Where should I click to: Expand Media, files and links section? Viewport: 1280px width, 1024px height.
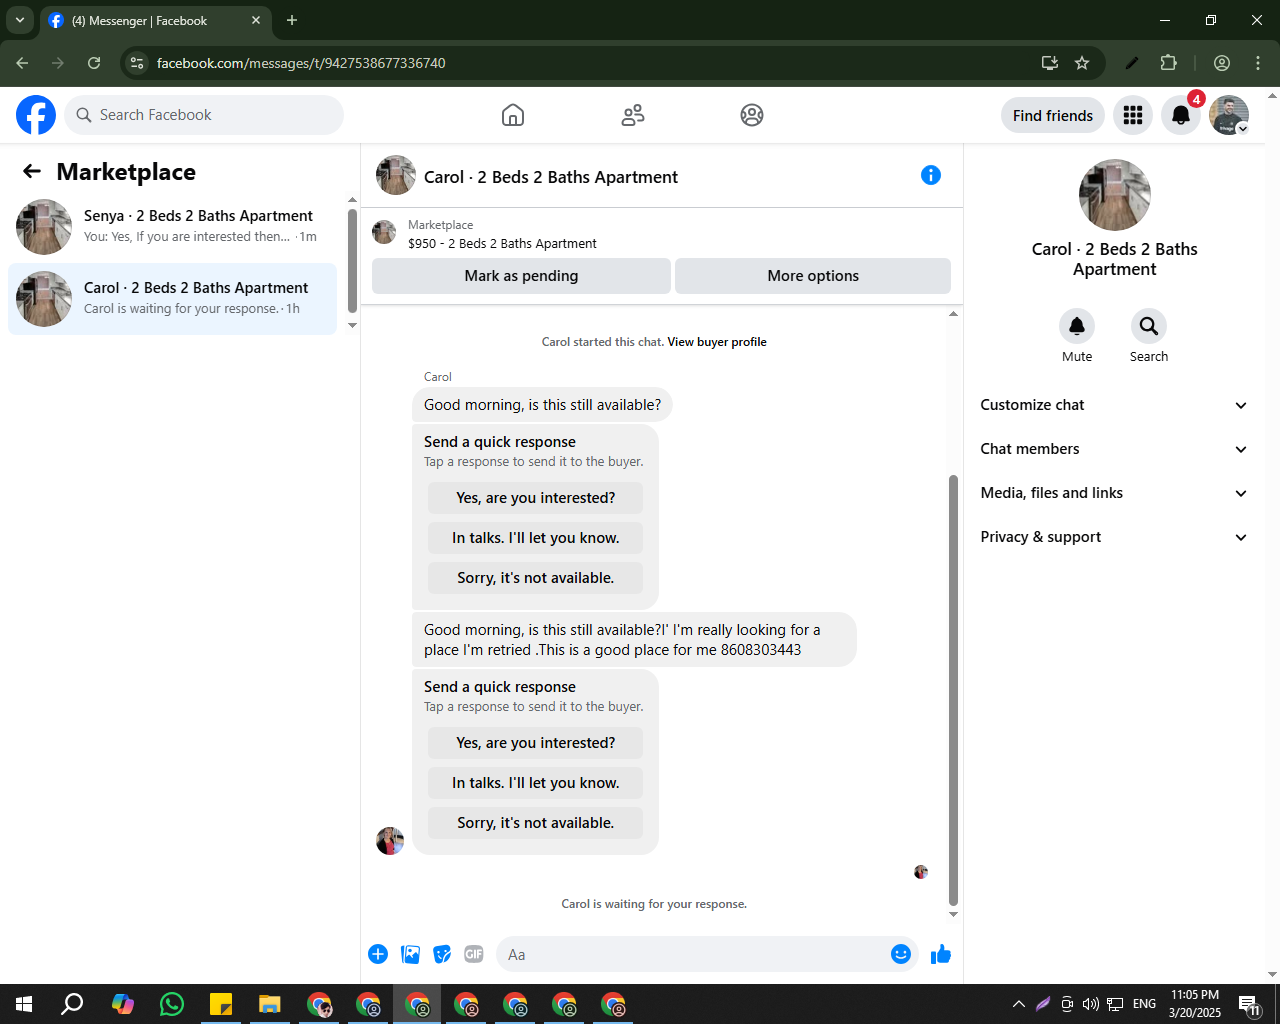(x=1114, y=493)
